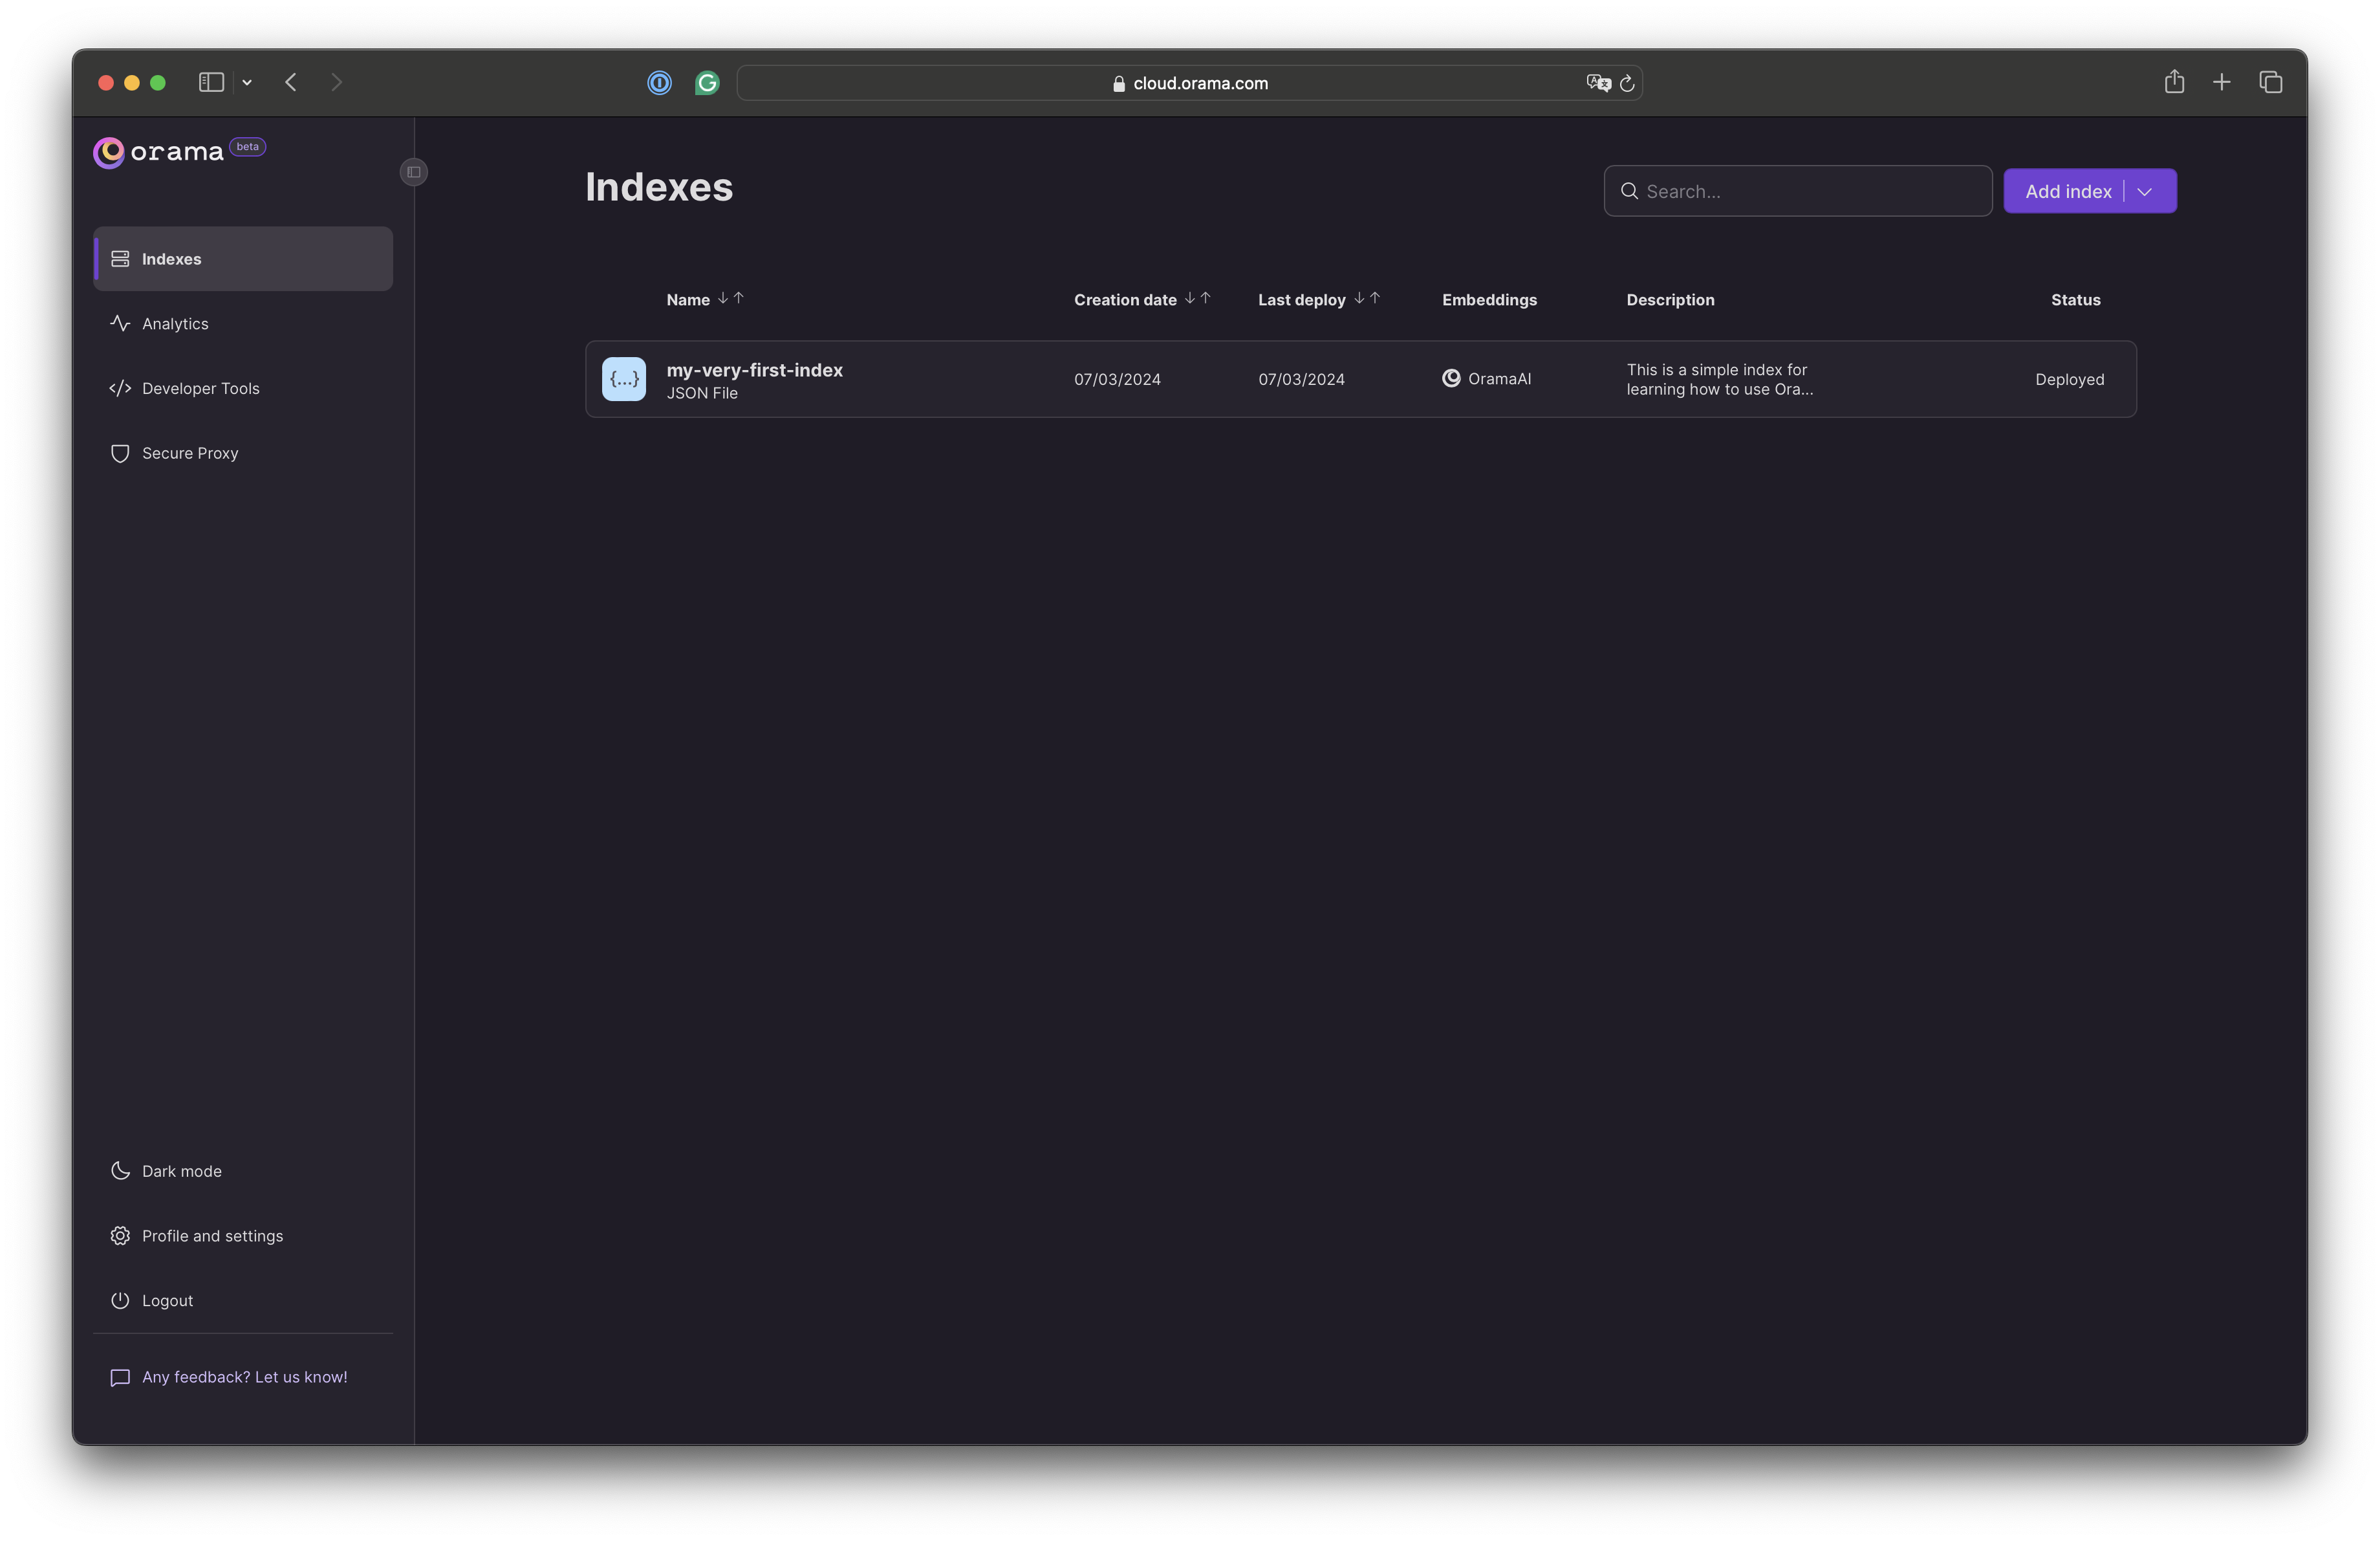Open the Safari Share button

coord(2174,82)
